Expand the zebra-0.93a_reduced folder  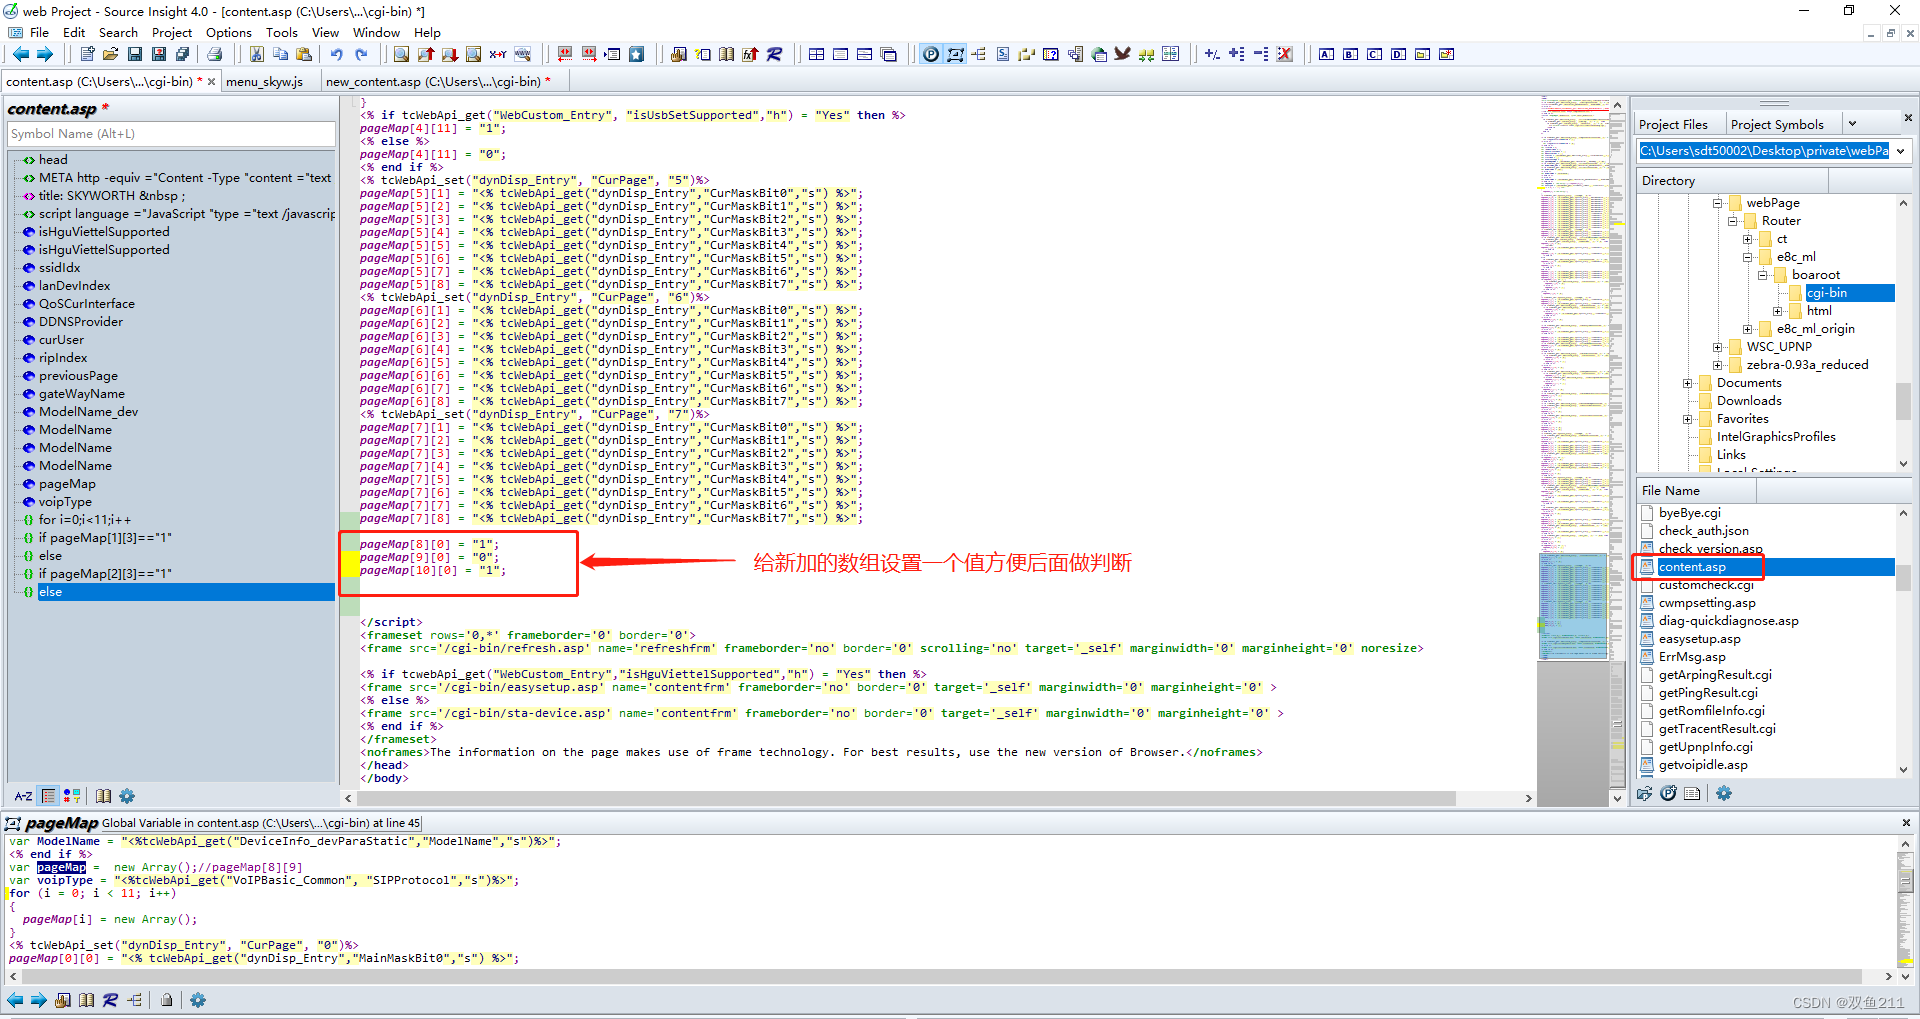click(x=1718, y=365)
